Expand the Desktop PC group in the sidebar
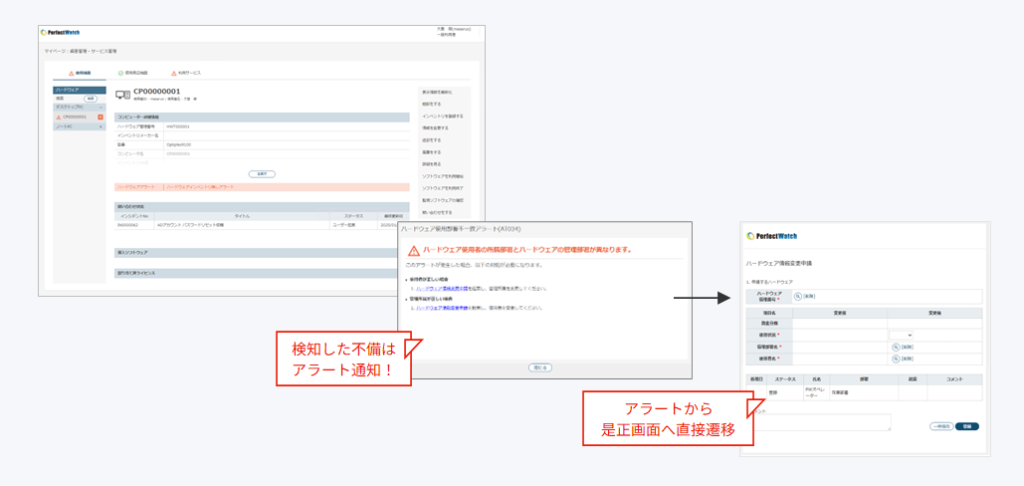Screen dimensions: 1024x486 (78, 107)
